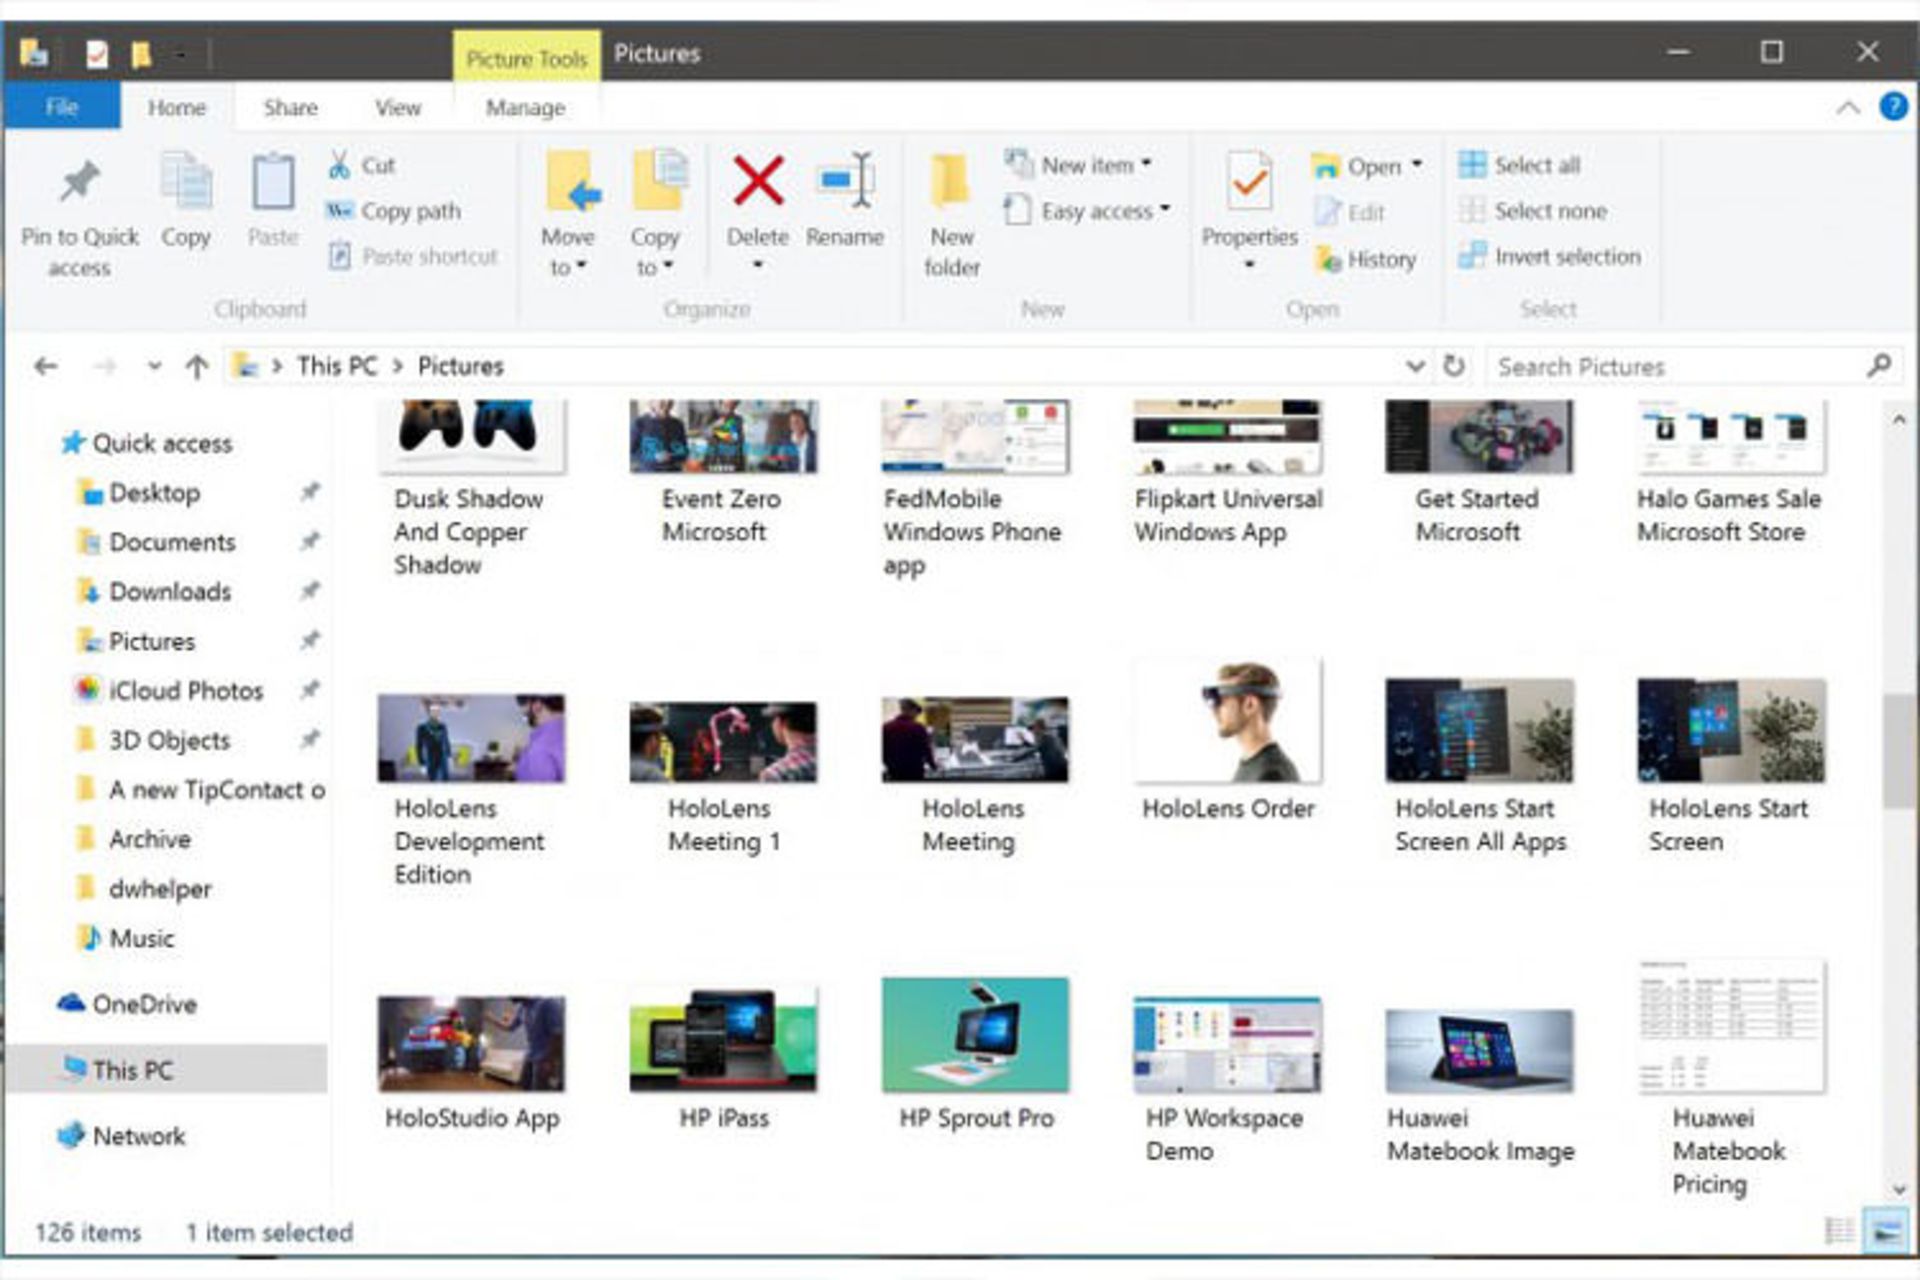
Task: Click Quick Access Toolbar properties icon
Action: (x=97, y=53)
